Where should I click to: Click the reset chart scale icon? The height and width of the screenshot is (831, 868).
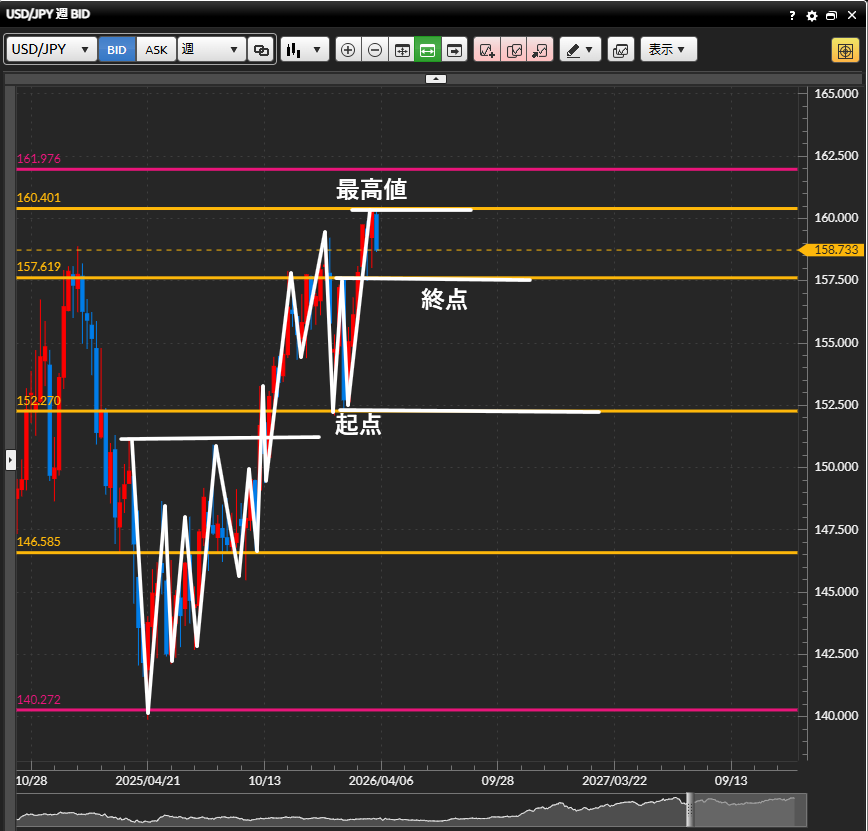(402, 50)
